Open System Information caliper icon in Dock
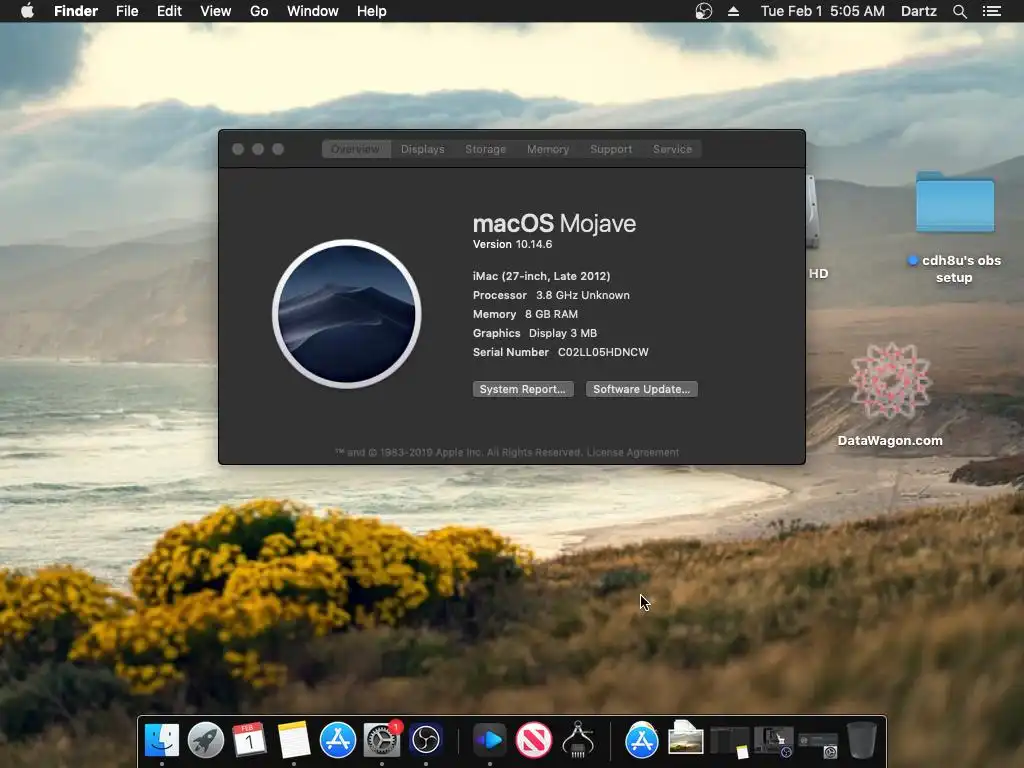1024x768 pixels. pos(577,740)
